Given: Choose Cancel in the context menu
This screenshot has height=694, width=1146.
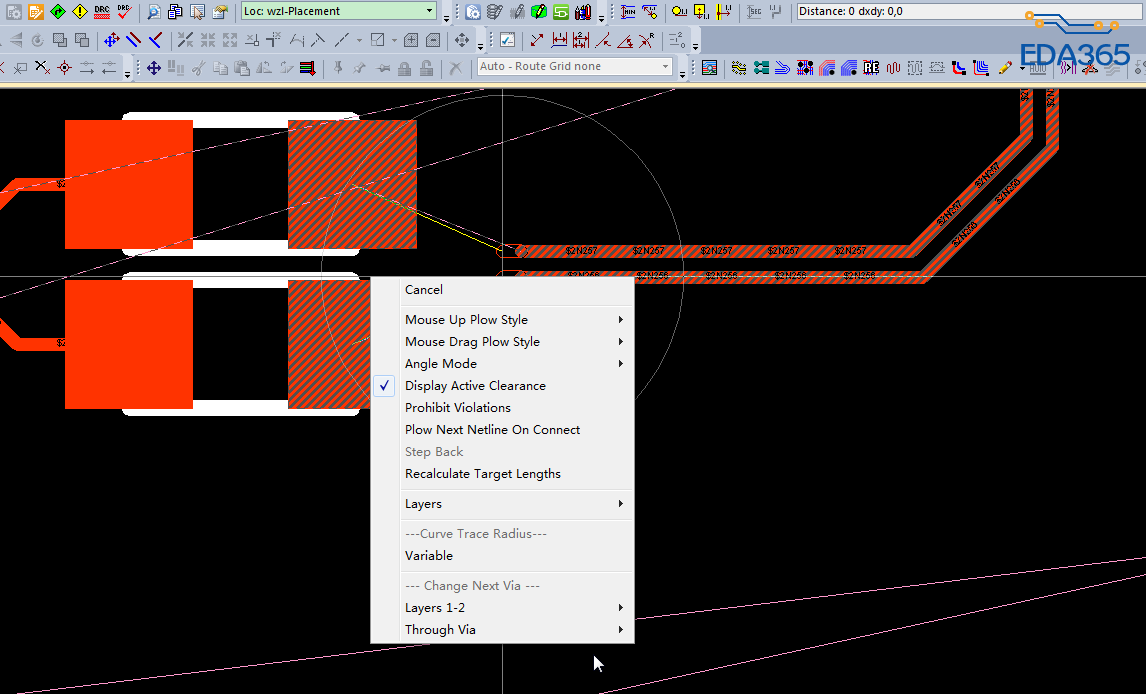Looking at the screenshot, I should (424, 290).
